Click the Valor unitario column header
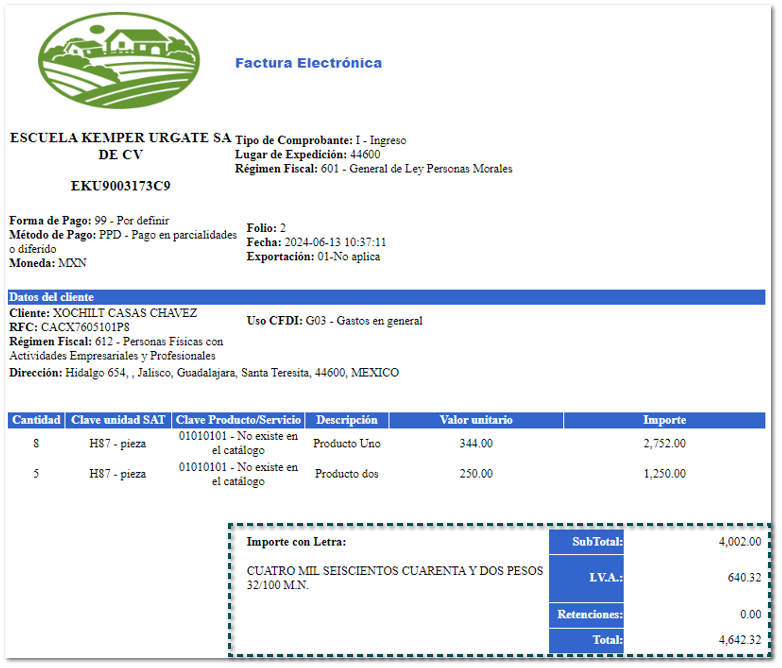This screenshot has width=782, height=668. pyautogui.click(x=475, y=420)
